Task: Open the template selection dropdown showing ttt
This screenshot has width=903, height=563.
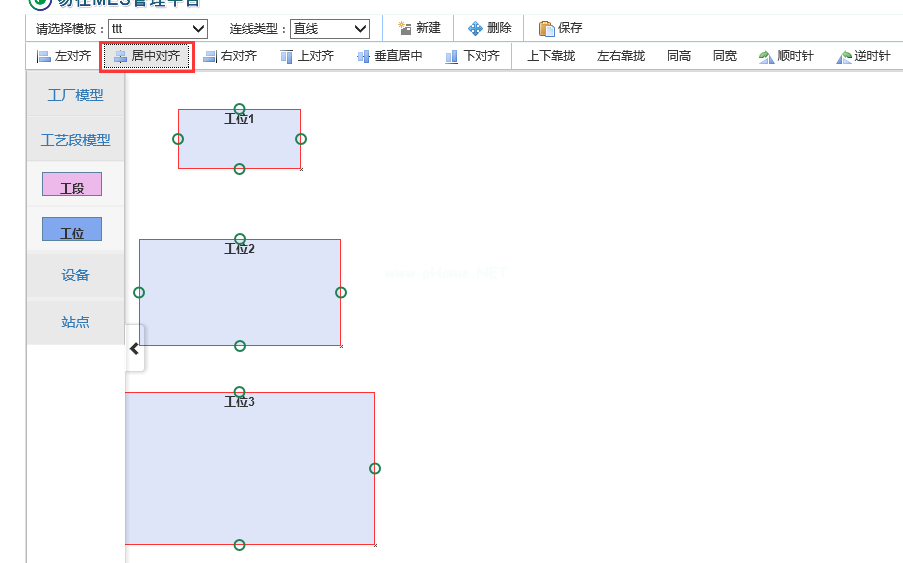Action: pos(157,29)
